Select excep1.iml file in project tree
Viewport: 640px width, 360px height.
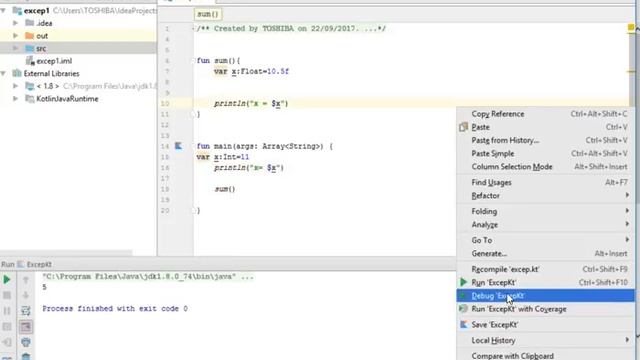pos(54,61)
